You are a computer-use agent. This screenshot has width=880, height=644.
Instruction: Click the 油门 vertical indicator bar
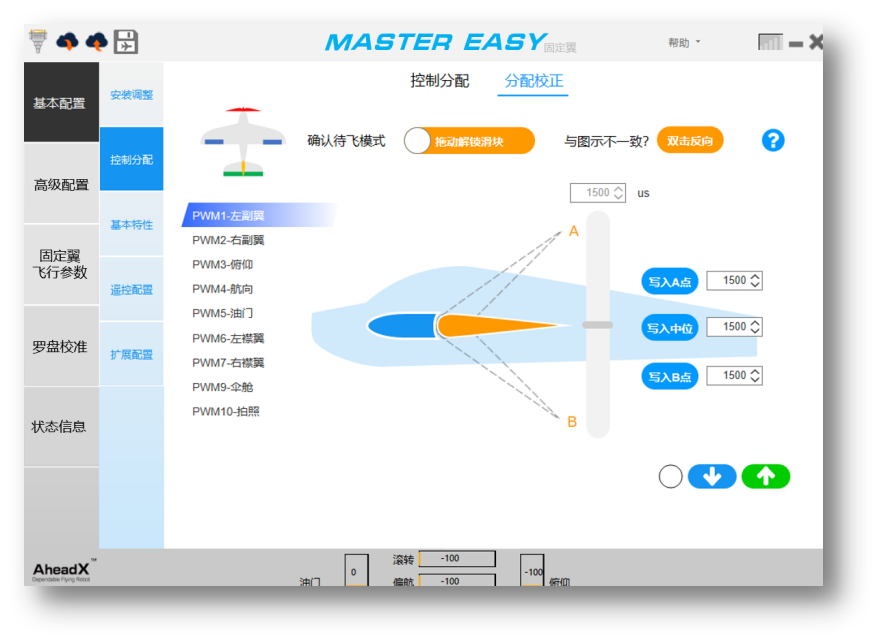356,570
